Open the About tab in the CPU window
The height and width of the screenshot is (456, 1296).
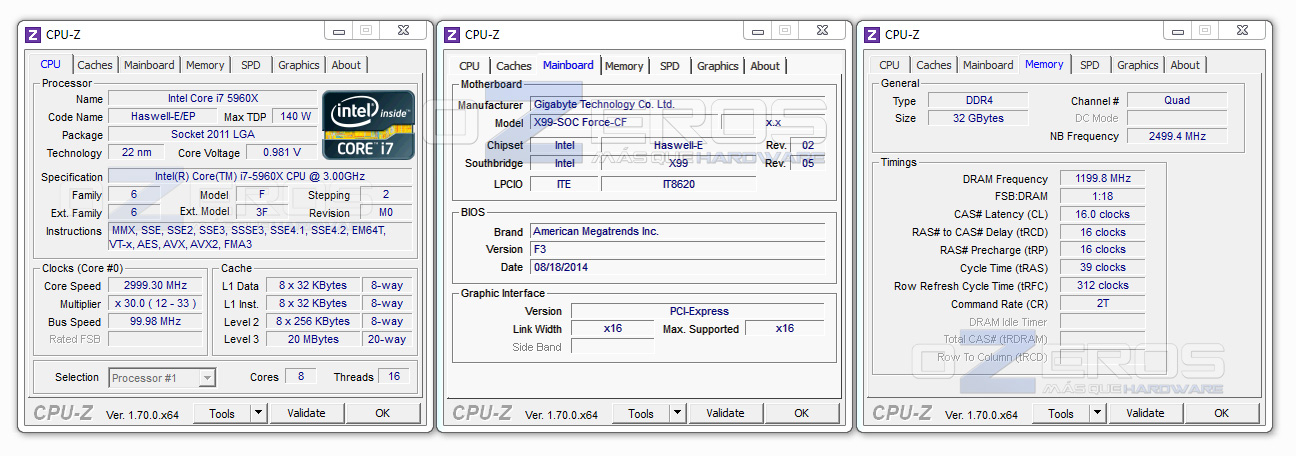pyautogui.click(x=346, y=65)
